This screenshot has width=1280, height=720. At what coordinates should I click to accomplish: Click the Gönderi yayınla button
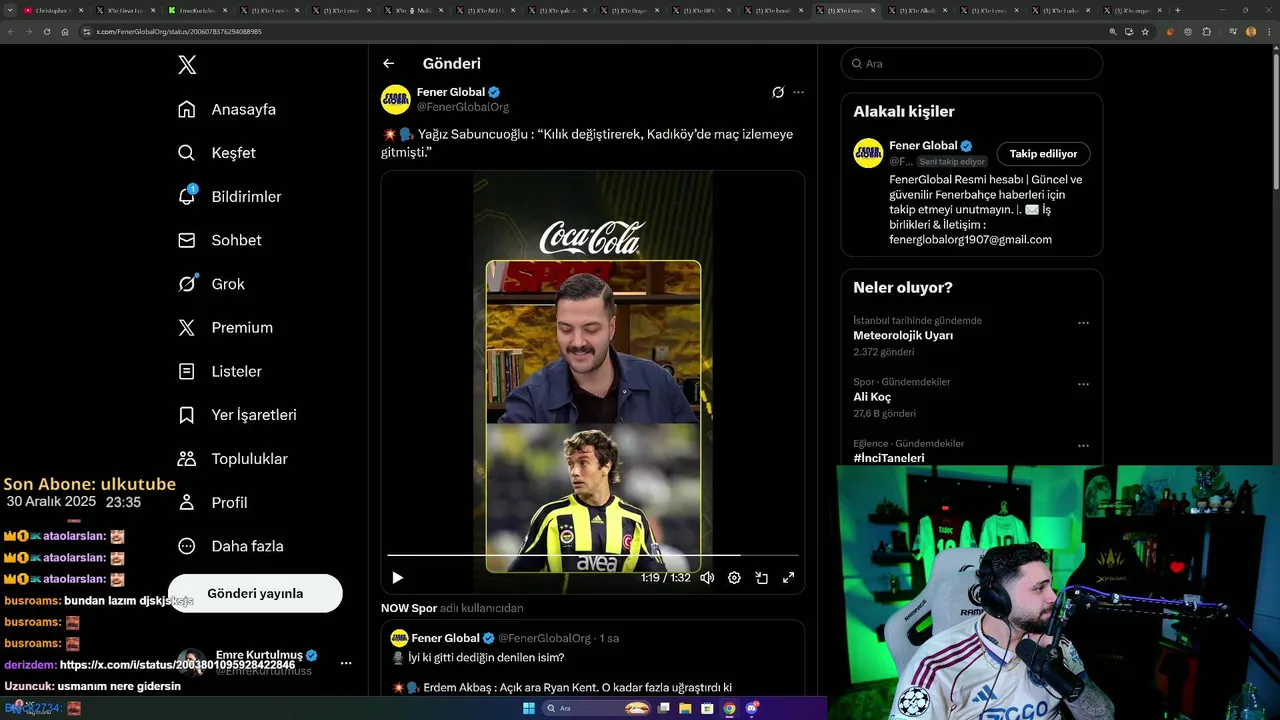pos(255,593)
